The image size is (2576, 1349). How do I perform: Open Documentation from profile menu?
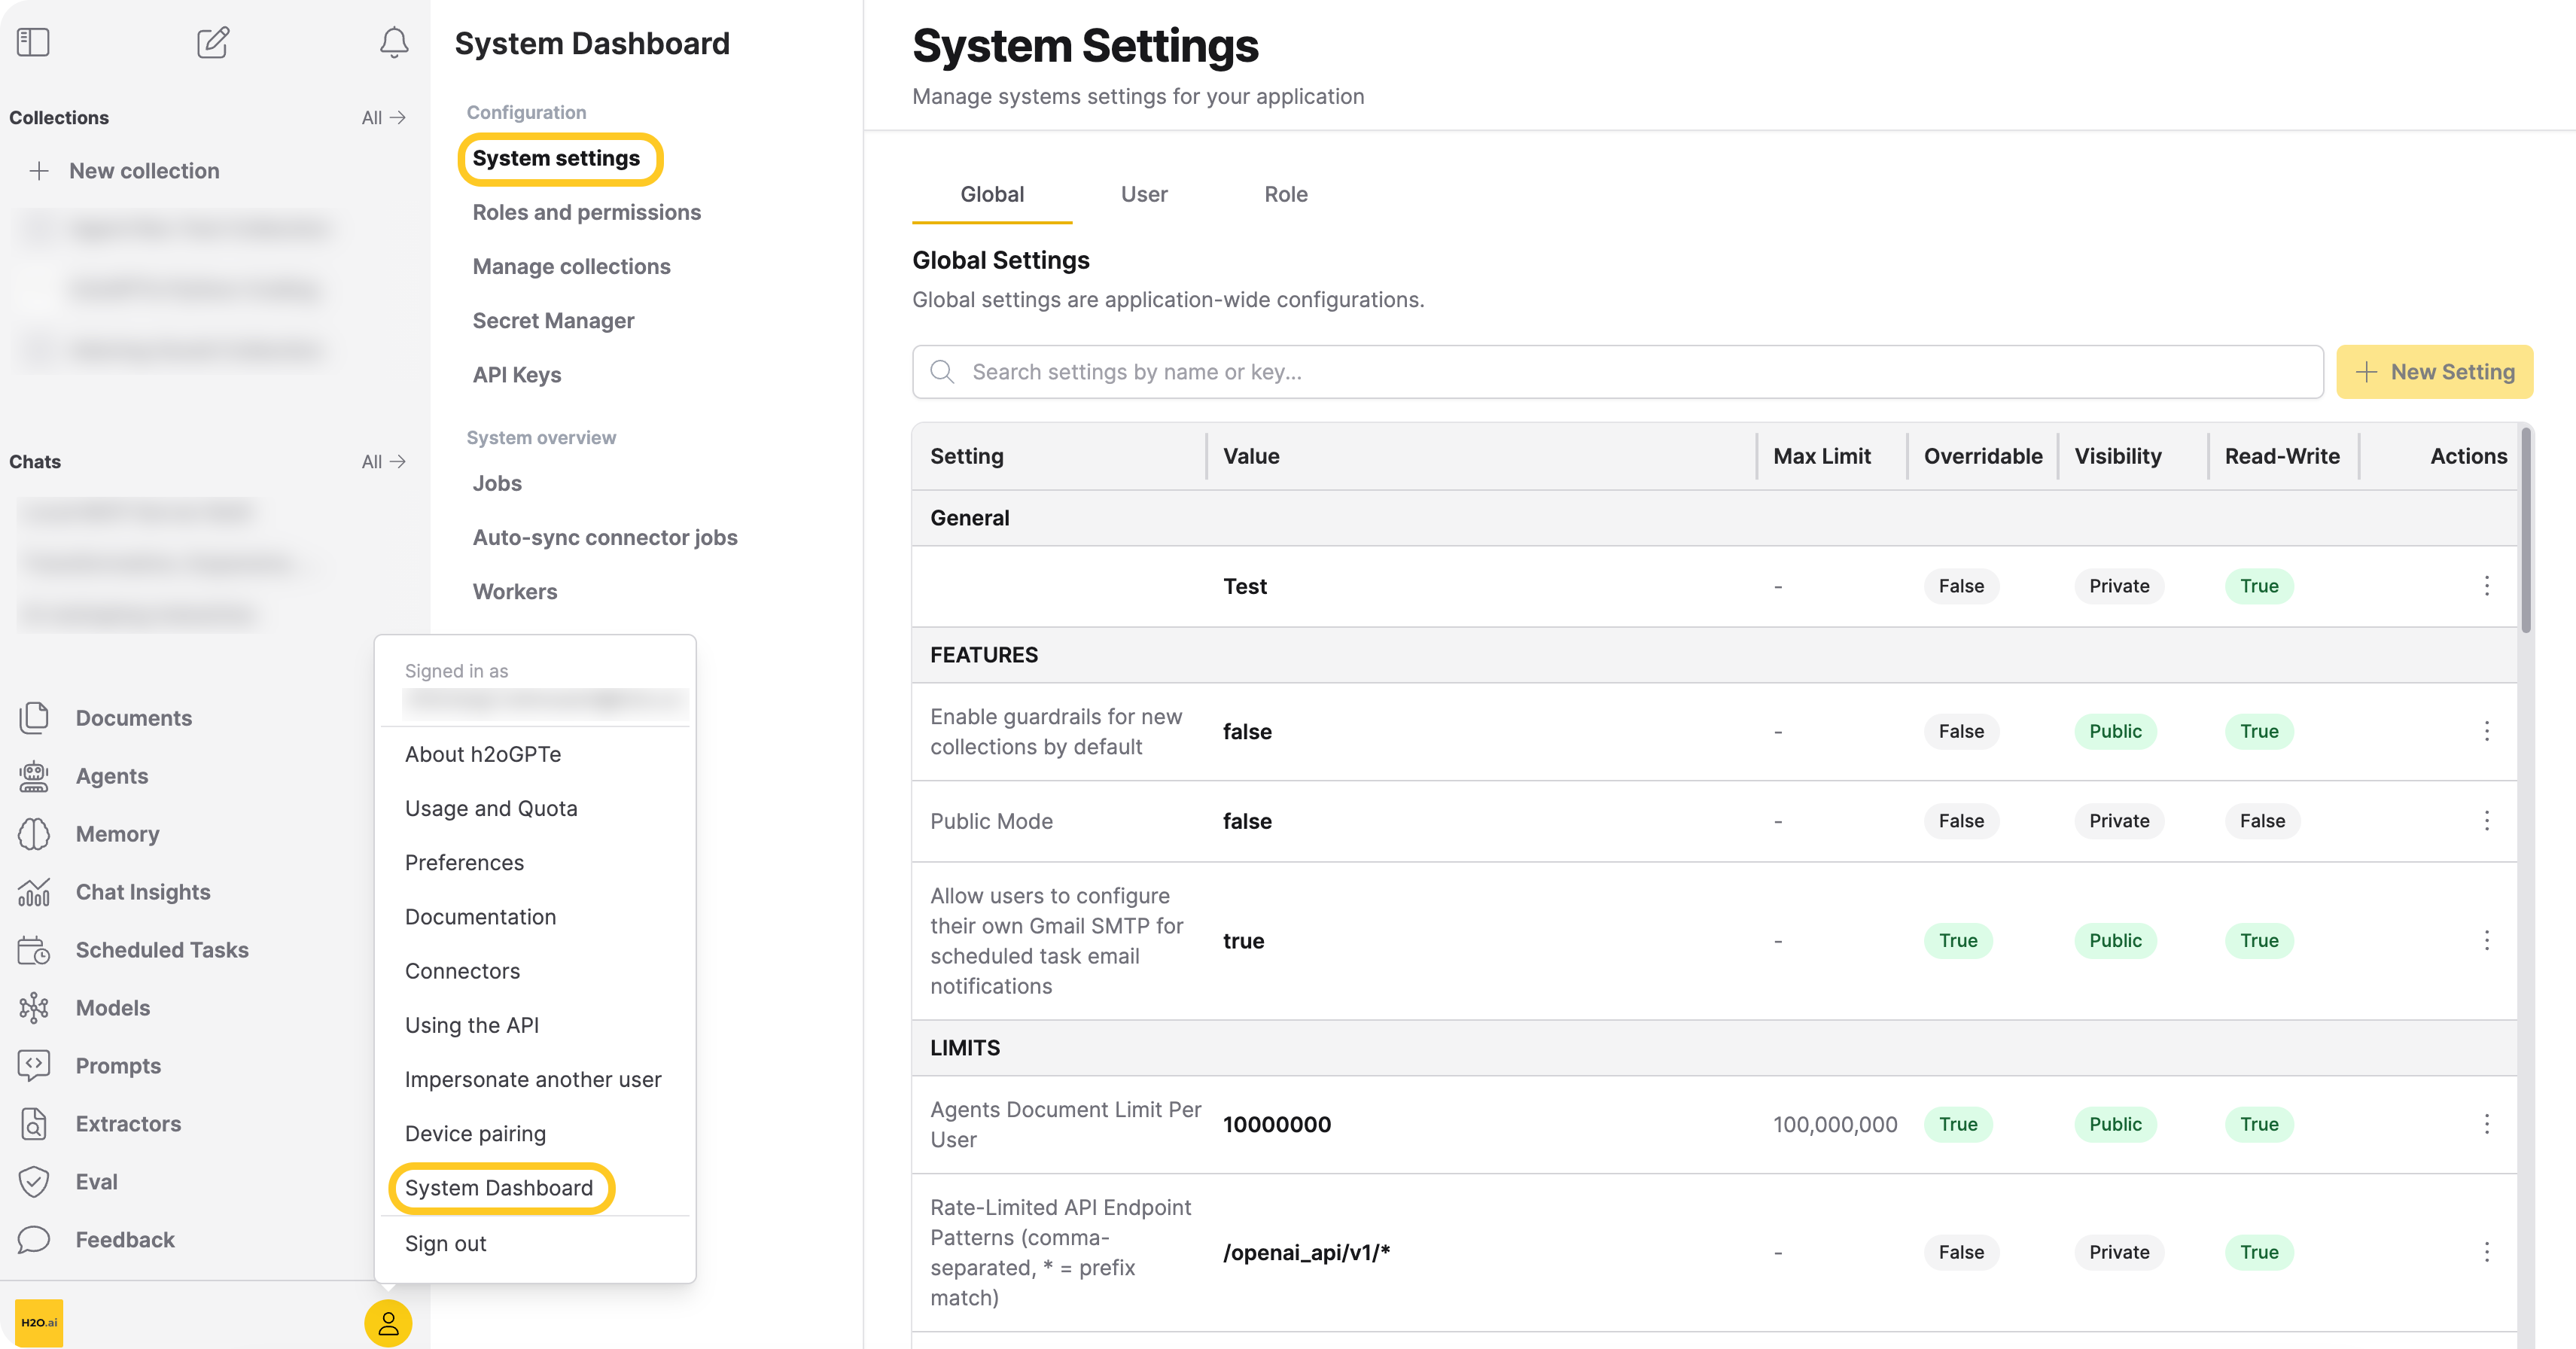pyautogui.click(x=480, y=916)
